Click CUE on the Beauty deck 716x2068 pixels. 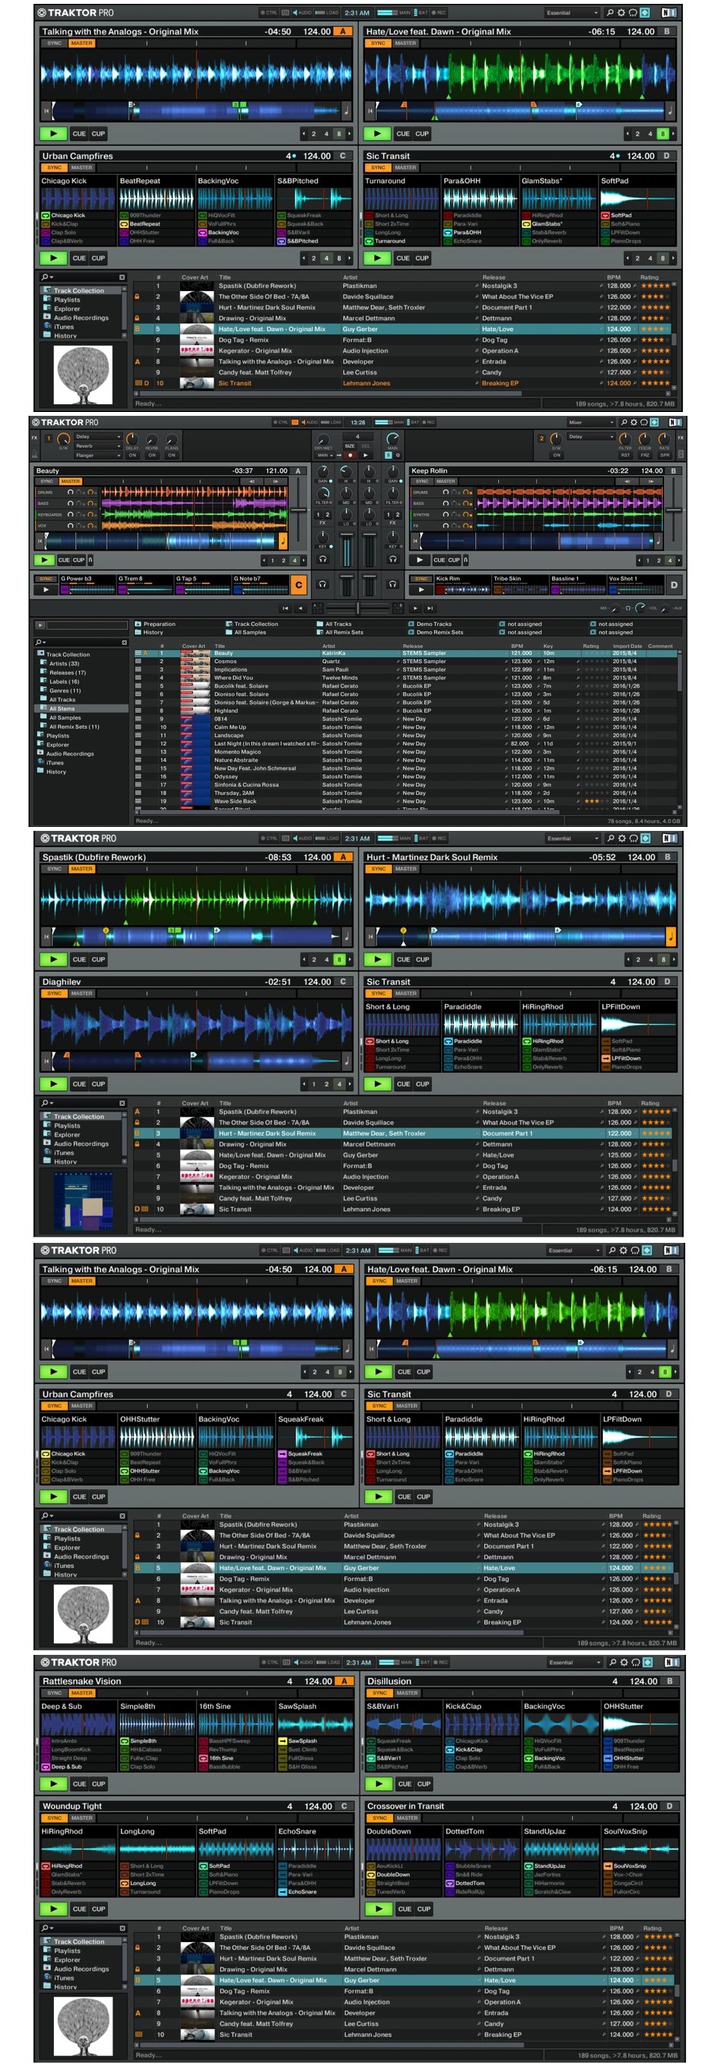click(x=64, y=560)
